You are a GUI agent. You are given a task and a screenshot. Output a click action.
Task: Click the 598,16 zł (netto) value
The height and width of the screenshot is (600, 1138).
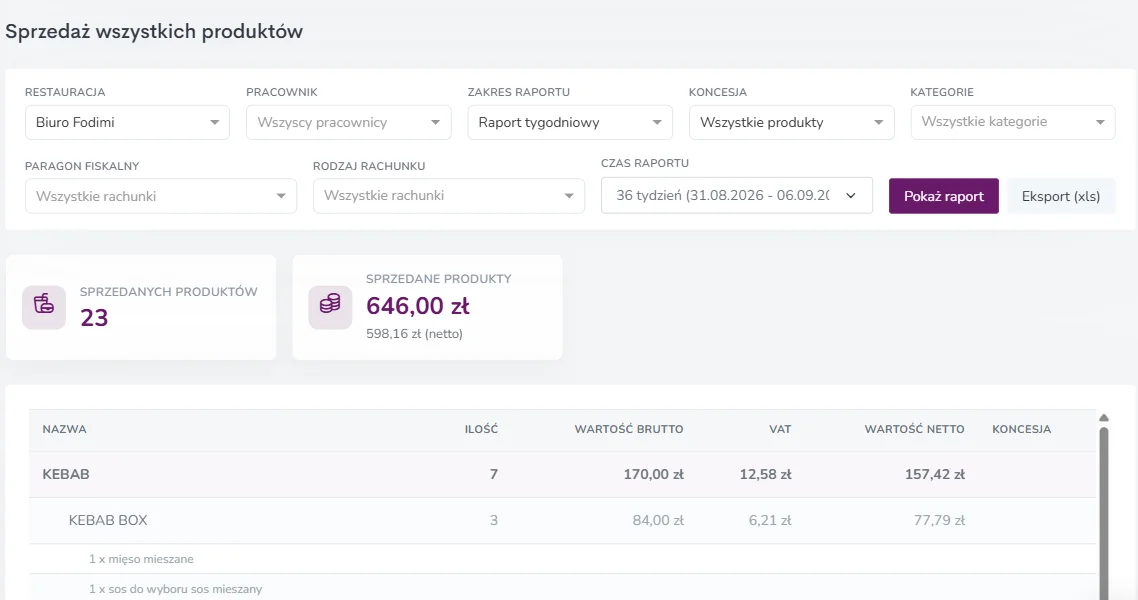coord(414,334)
